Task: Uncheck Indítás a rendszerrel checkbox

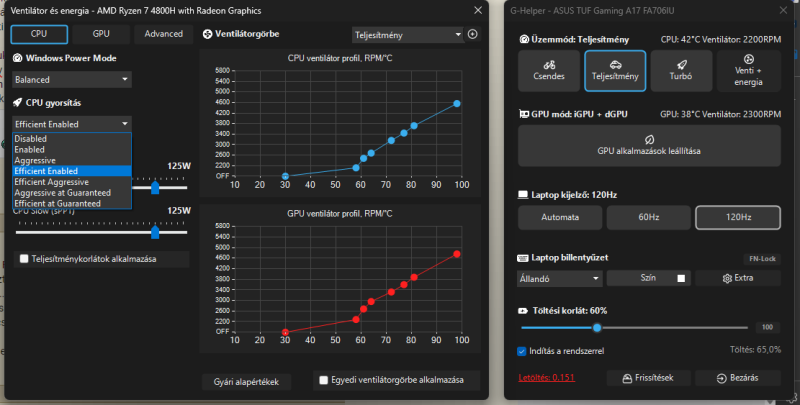Action: coord(521,351)
